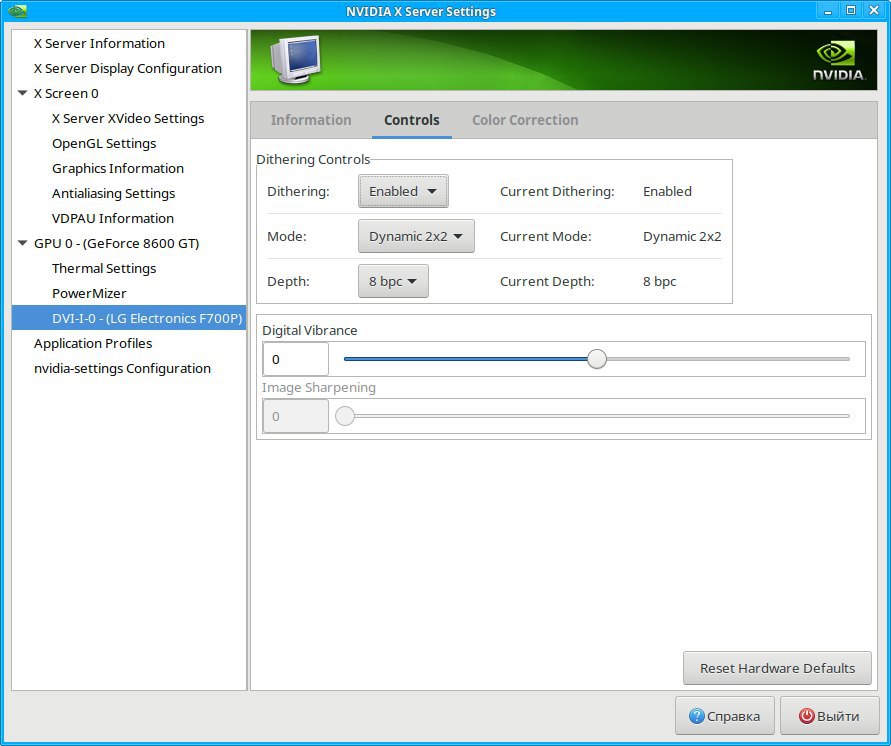The height and width of the screenshot is (746, 891).
Task: Open X Server Display Configuration
Action: click(x=127, y=68)
